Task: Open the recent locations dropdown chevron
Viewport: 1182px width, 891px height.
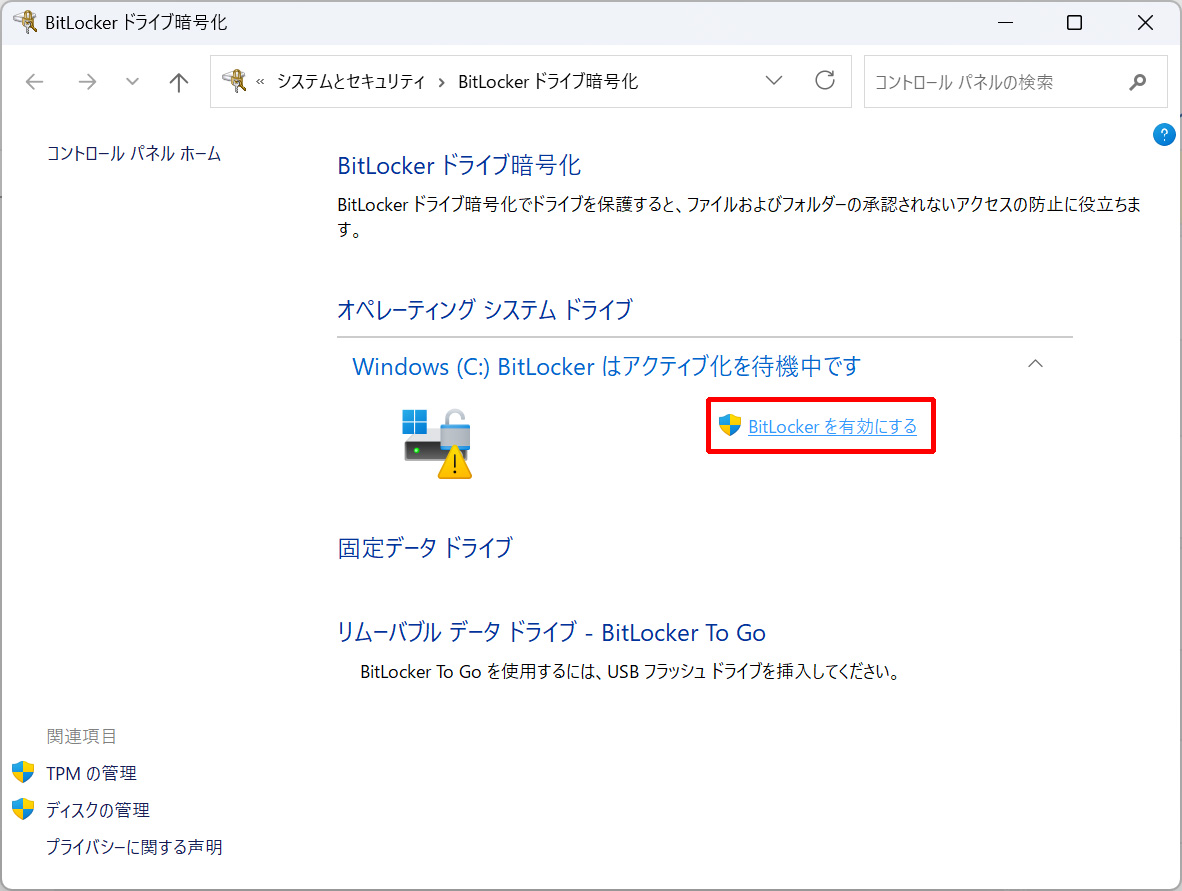Action: point(132,81)
